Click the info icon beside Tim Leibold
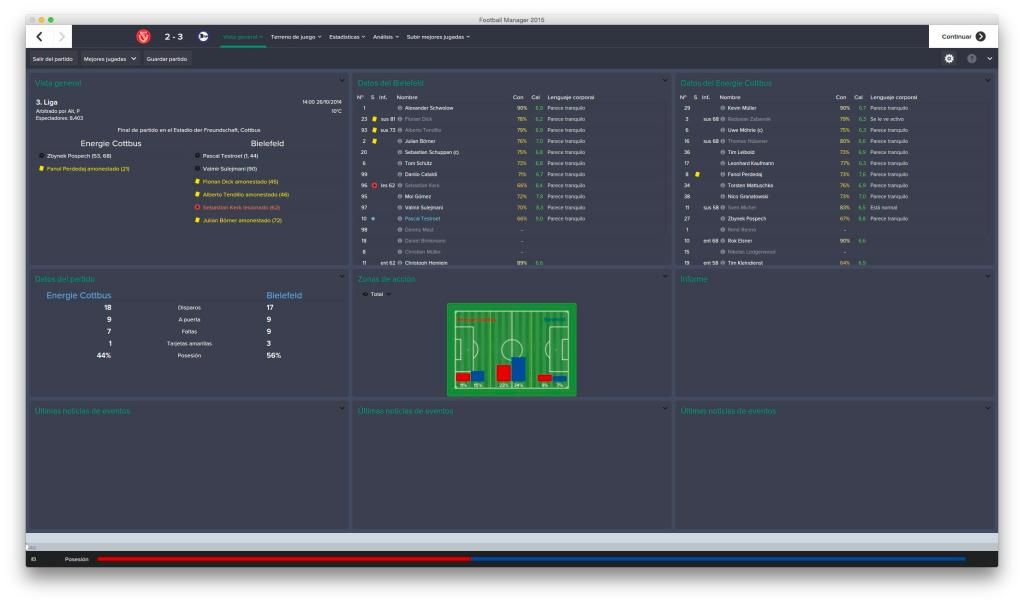Image resolution: width=1024 pixels, height=604 pixels. click(x=722, y=152)
